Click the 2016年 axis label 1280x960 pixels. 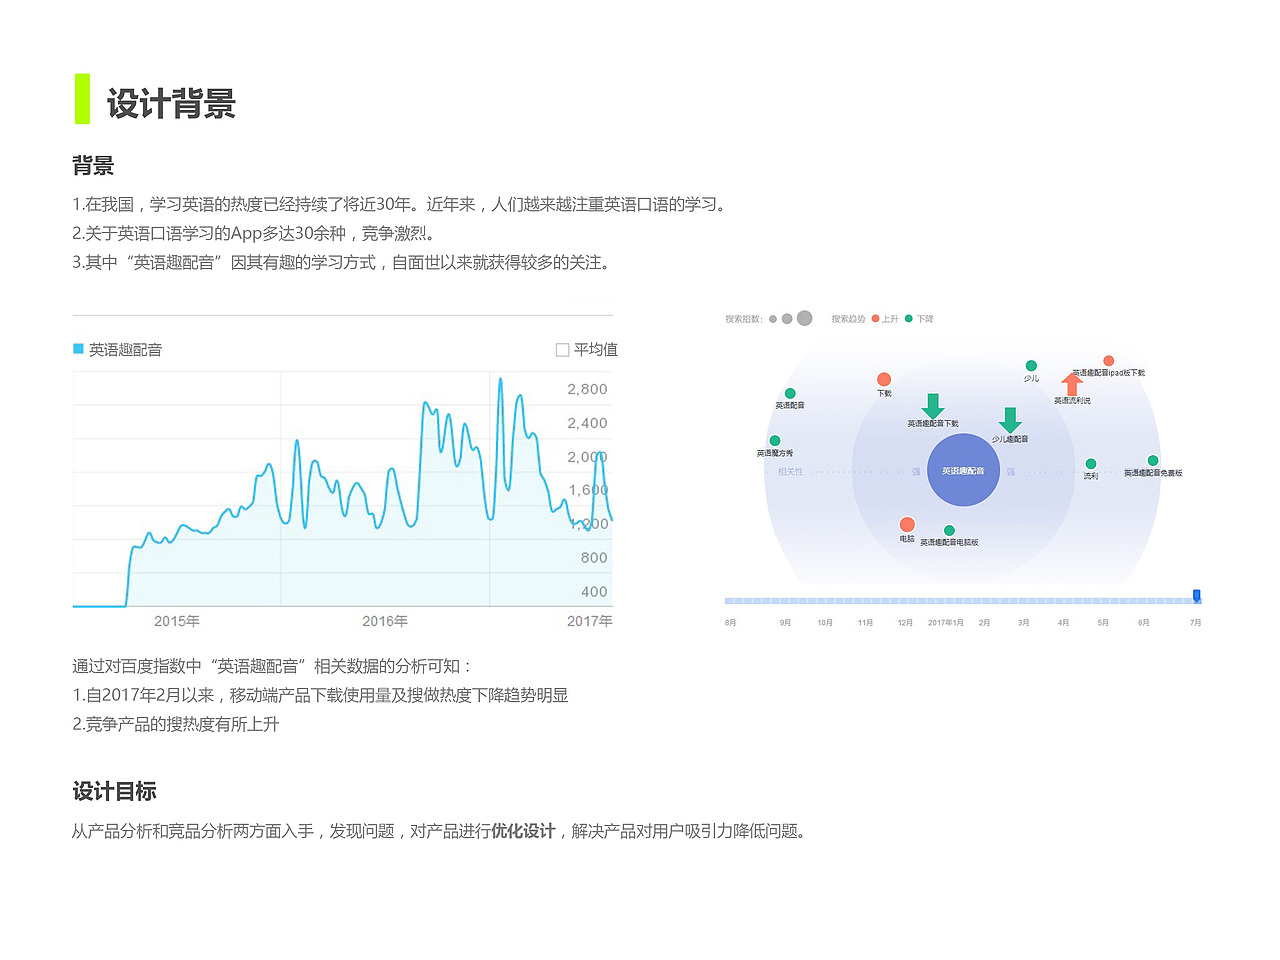point(385,621)
